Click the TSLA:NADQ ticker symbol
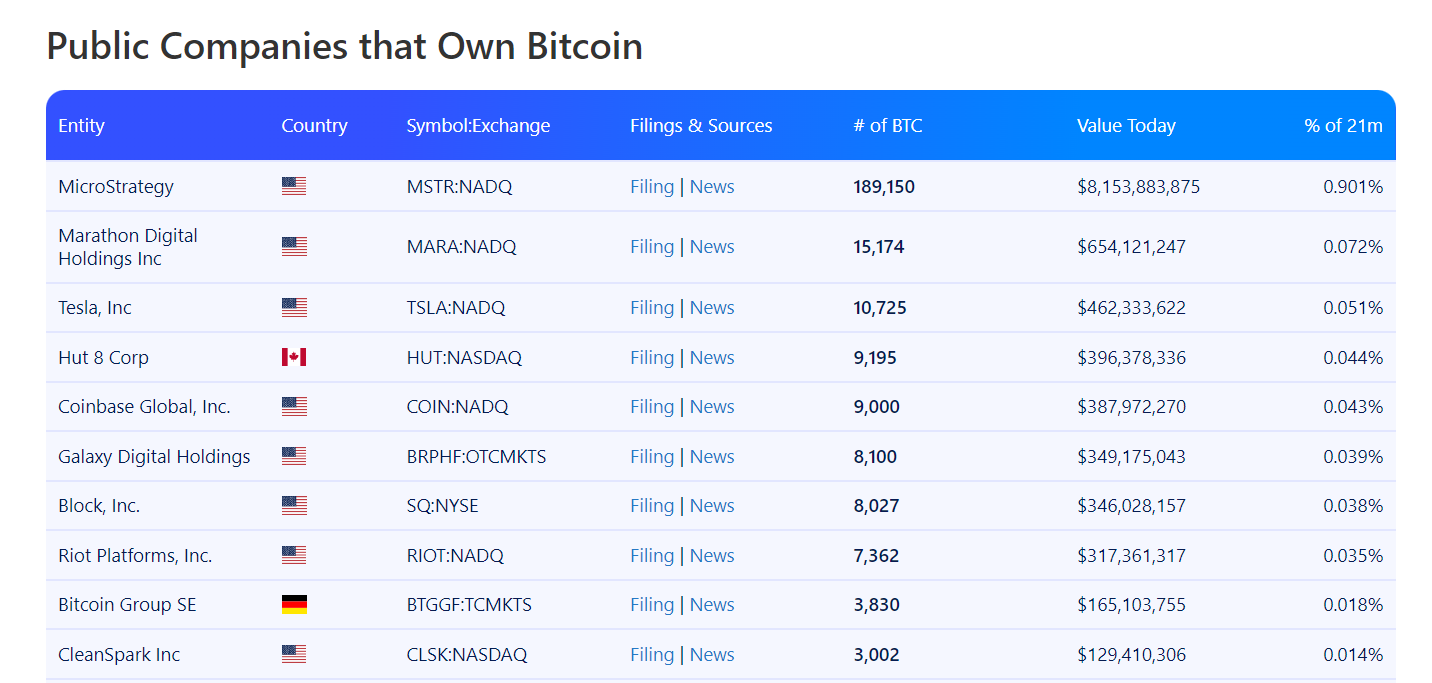Image resolution: width=1432 pixels, height=683 pixels. pyautogui.click(x=456, y=308)
